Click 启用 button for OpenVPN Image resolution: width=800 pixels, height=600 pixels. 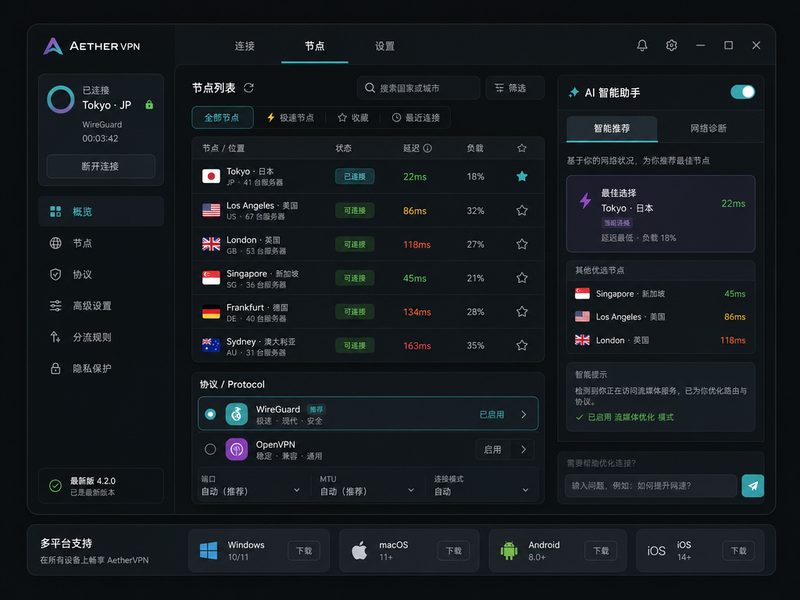click(x=492, y=449)
